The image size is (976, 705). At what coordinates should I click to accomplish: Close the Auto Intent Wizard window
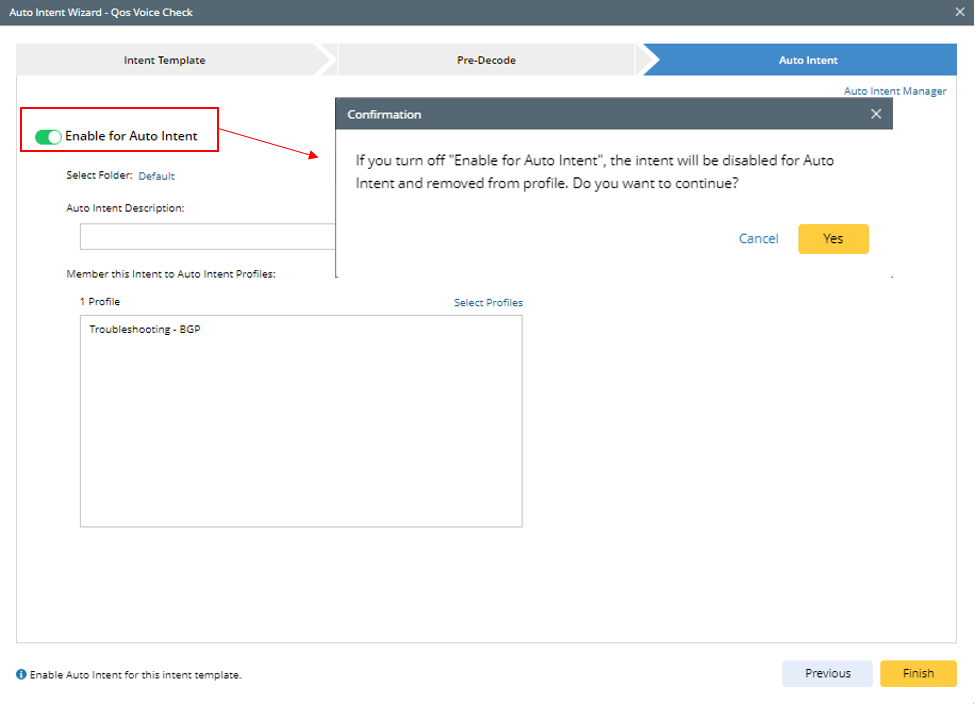pyautogui.click(x=960, y=12)
